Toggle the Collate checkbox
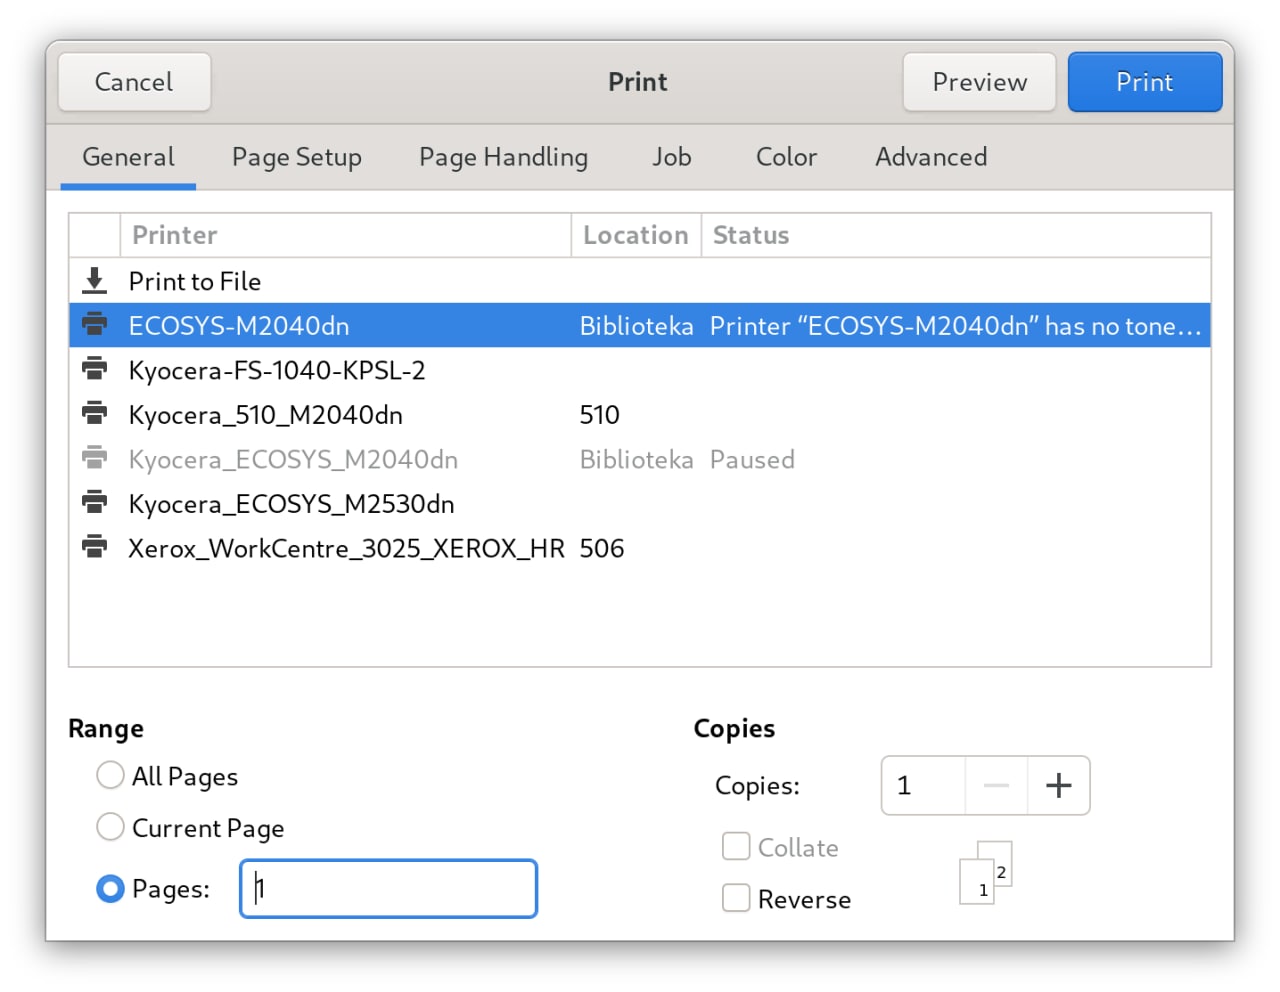This screenshot has width=1280, height=992. pos(736,846)
